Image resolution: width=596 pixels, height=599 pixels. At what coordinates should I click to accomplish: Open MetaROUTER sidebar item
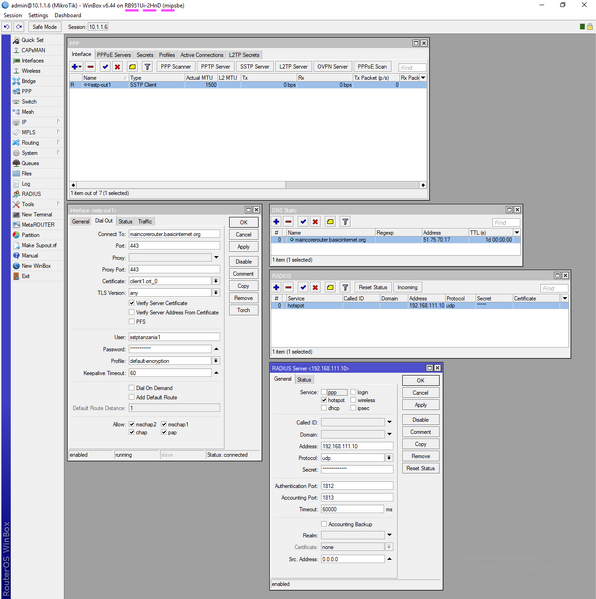point(38,225)
